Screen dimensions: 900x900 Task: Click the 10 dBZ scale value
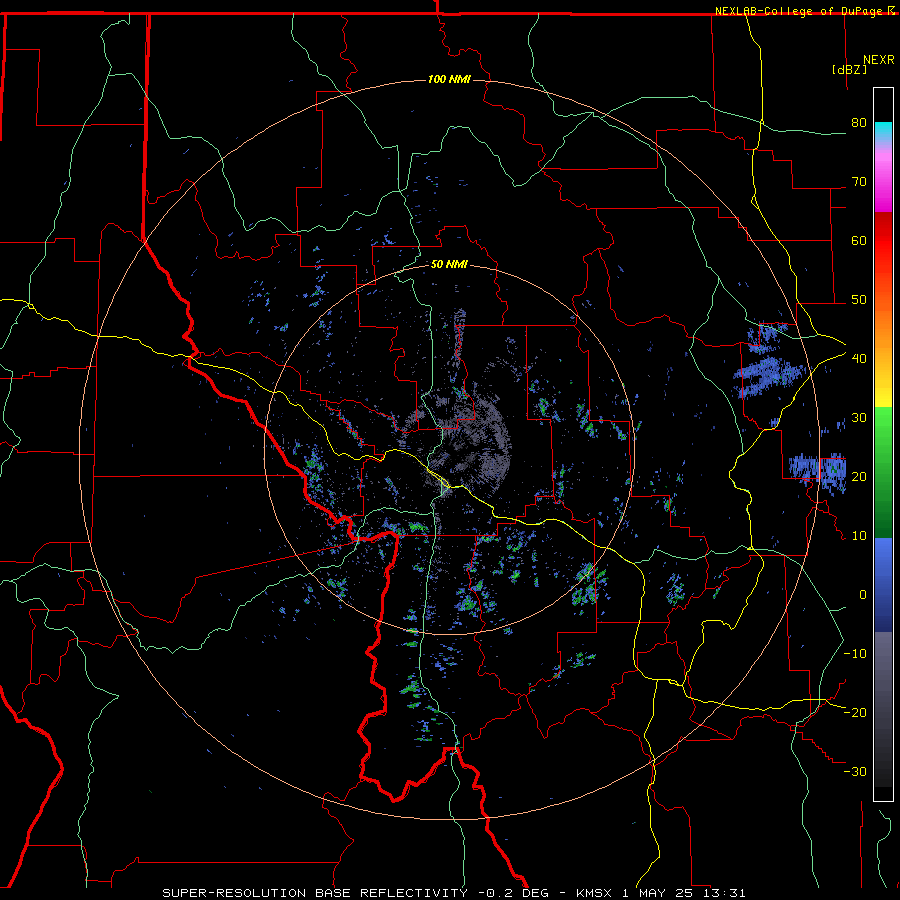tap(859, 536)
